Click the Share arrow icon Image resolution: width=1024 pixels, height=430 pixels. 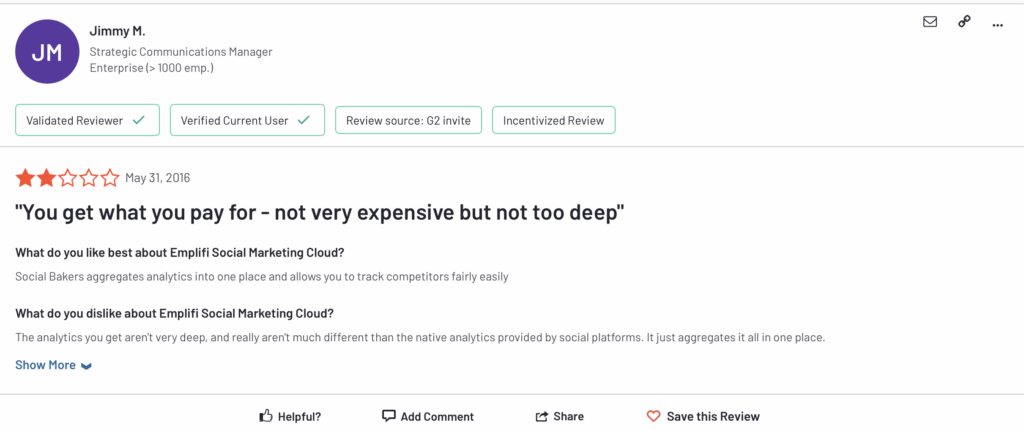tap(541, 416)
